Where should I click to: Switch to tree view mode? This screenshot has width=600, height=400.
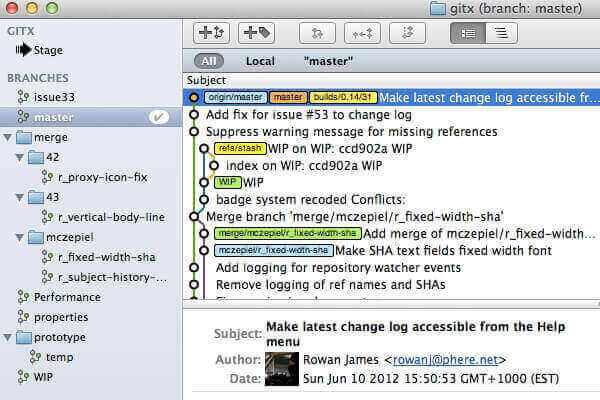[x=502, y=33]
